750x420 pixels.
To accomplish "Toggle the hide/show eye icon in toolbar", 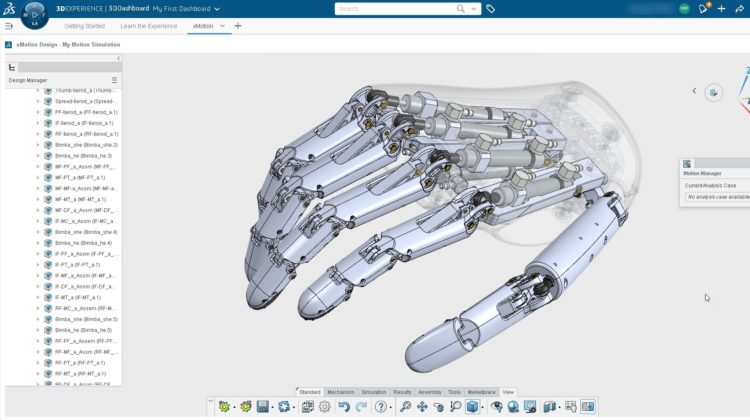I will pos(496,407).
